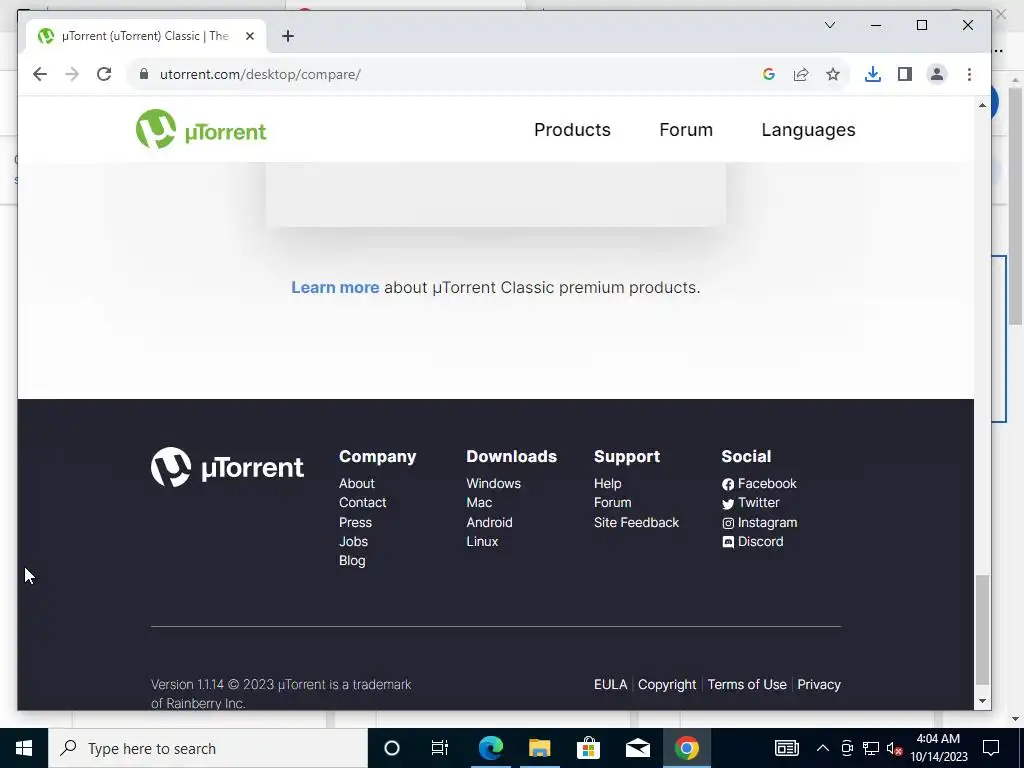Open File Explorer from taskbar
This screenshot has width=1024, height=768.
click(539, 748)
